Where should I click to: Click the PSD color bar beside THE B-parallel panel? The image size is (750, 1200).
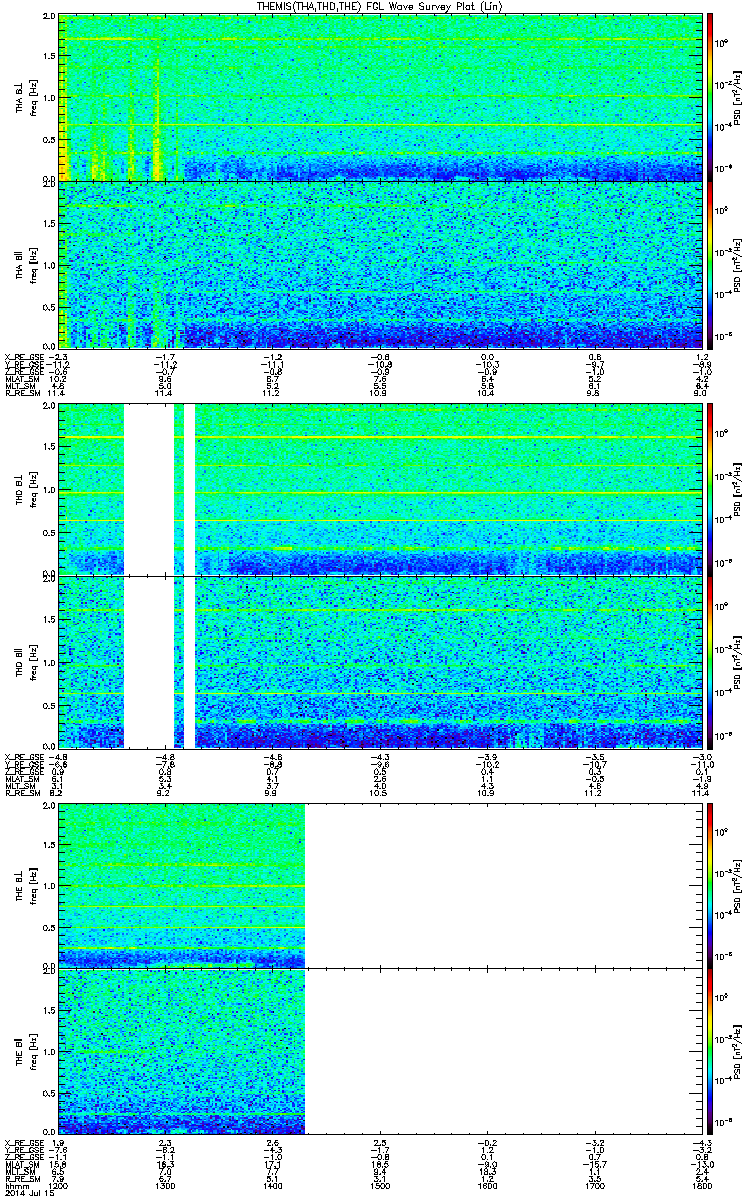point(711,1051)
